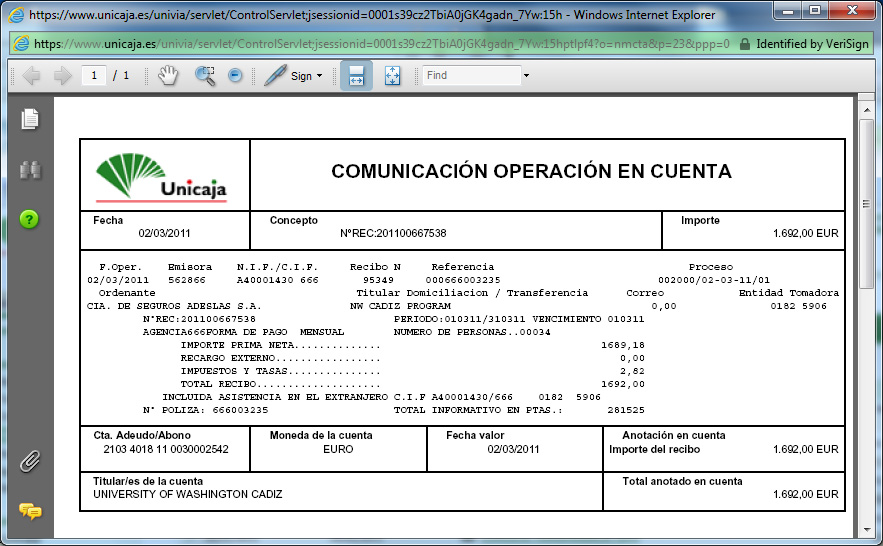Close the Internet Explorer window
The width and height of the screenshot is (883, 546).
(x=853, y=11)
